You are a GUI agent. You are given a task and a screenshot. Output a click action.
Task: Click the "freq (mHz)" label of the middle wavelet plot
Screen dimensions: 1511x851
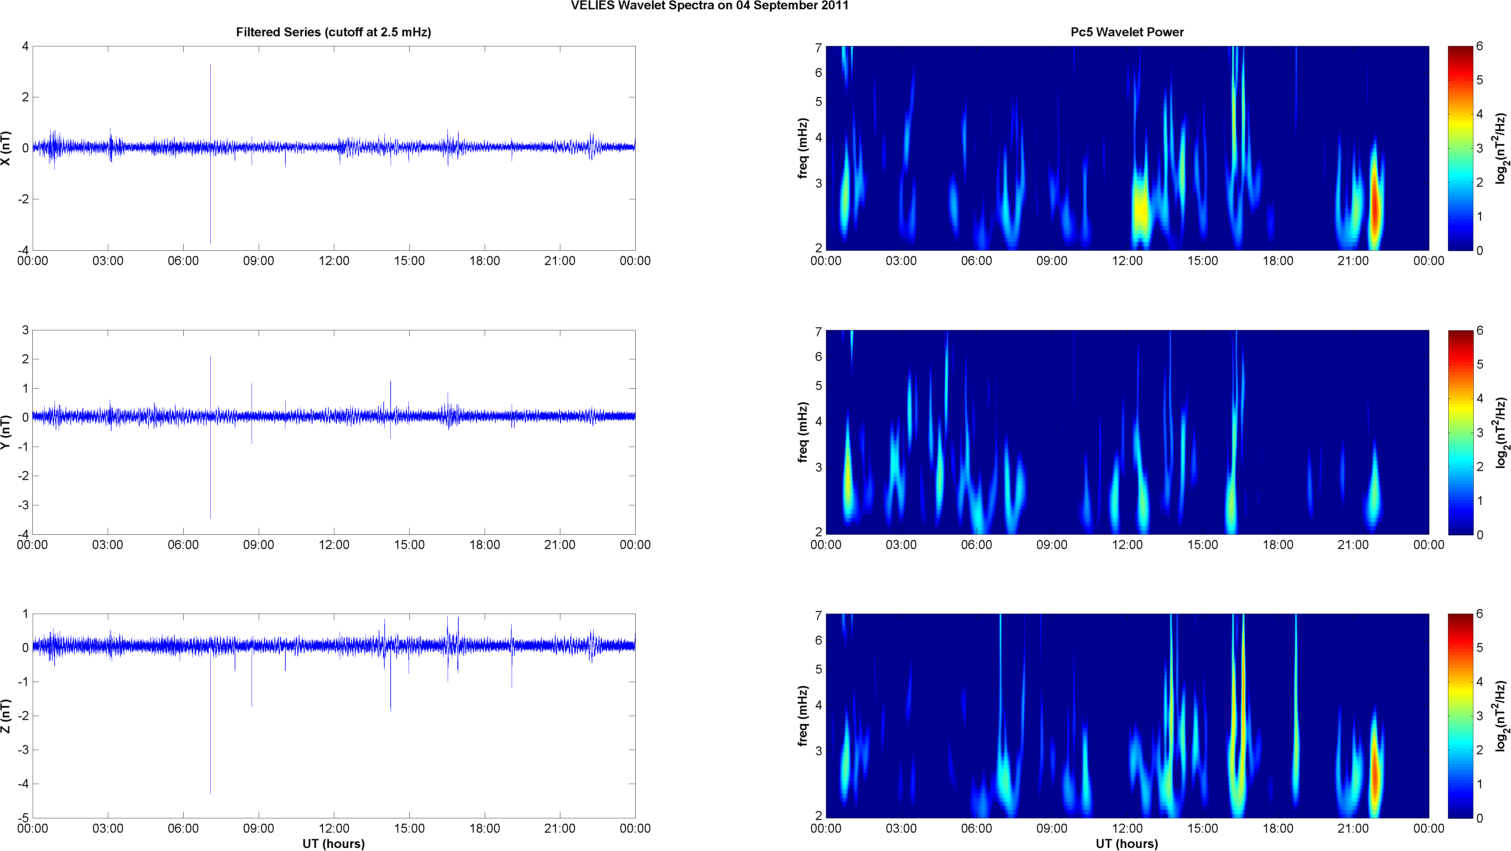(803, 432)
